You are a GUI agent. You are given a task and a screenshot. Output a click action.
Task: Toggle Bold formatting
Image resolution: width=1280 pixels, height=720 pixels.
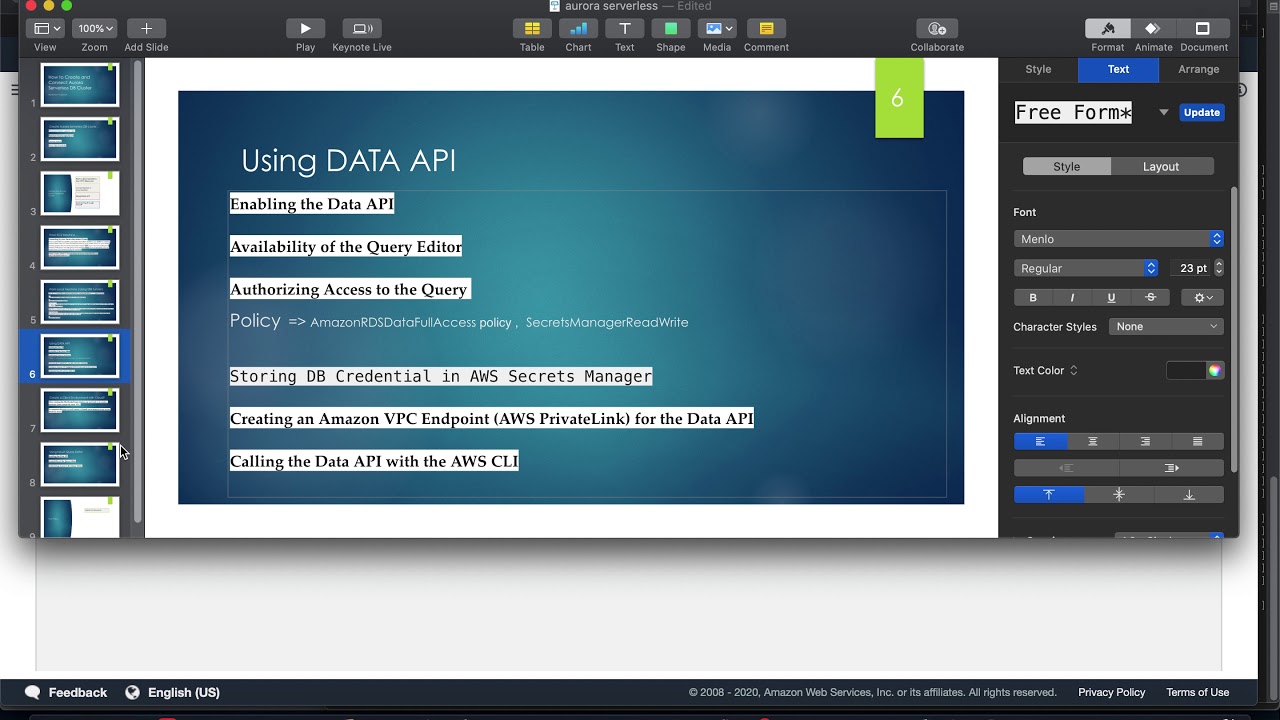click(1033, 298)
